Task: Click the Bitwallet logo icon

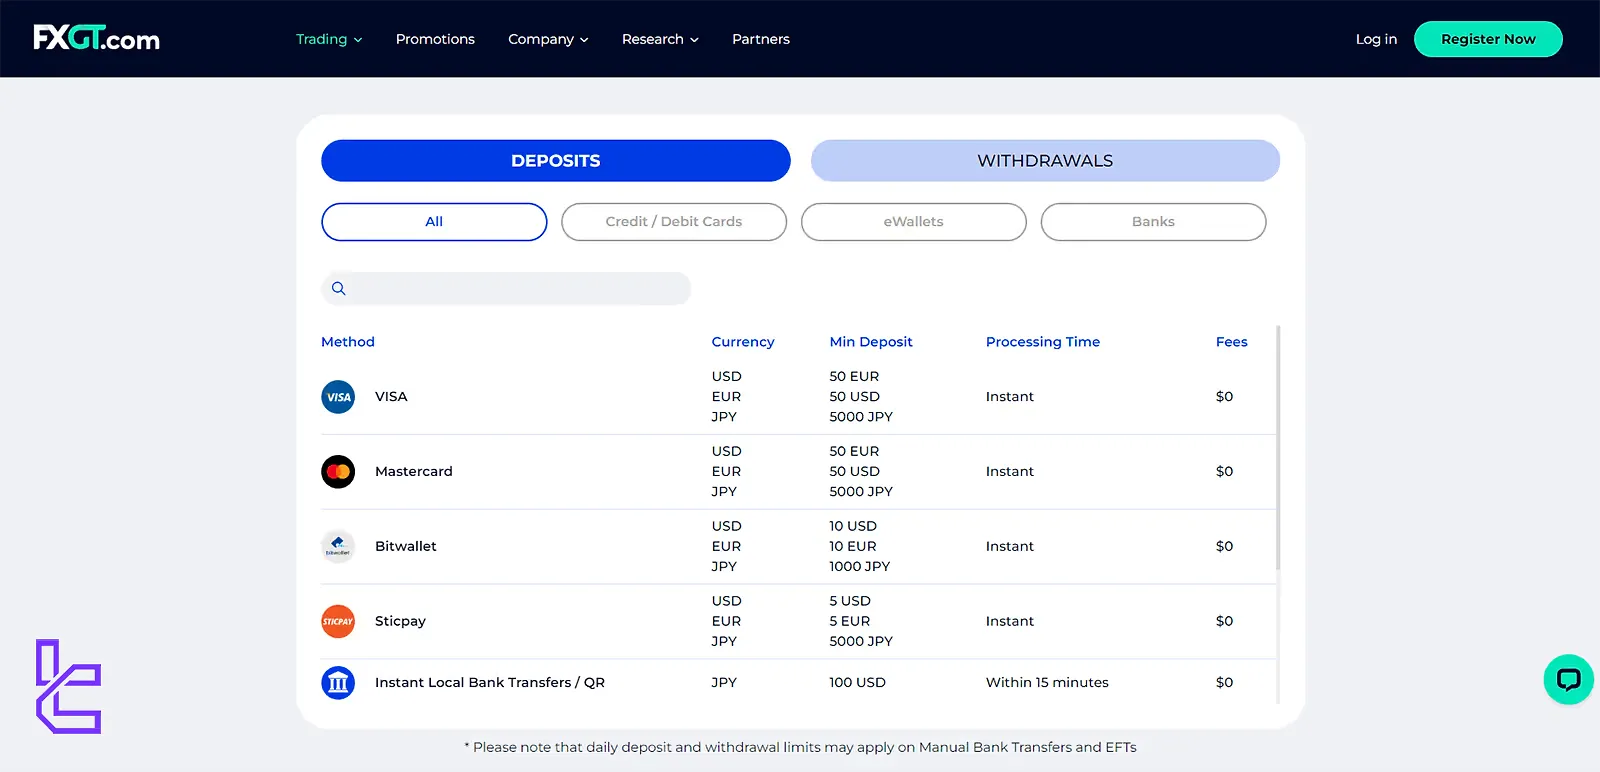Action: pos(338,547)
